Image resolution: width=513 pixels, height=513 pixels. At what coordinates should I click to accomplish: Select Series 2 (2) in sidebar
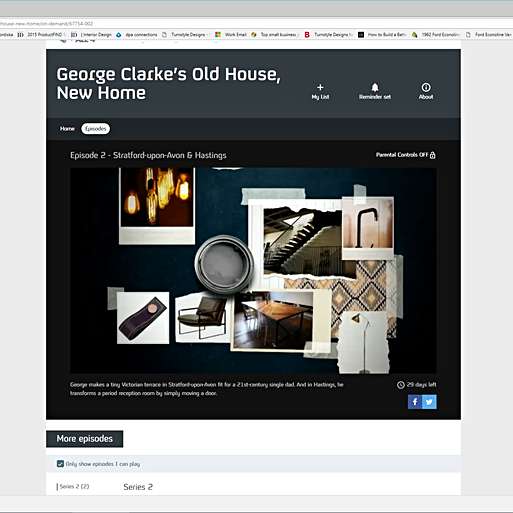coord(74,486)
